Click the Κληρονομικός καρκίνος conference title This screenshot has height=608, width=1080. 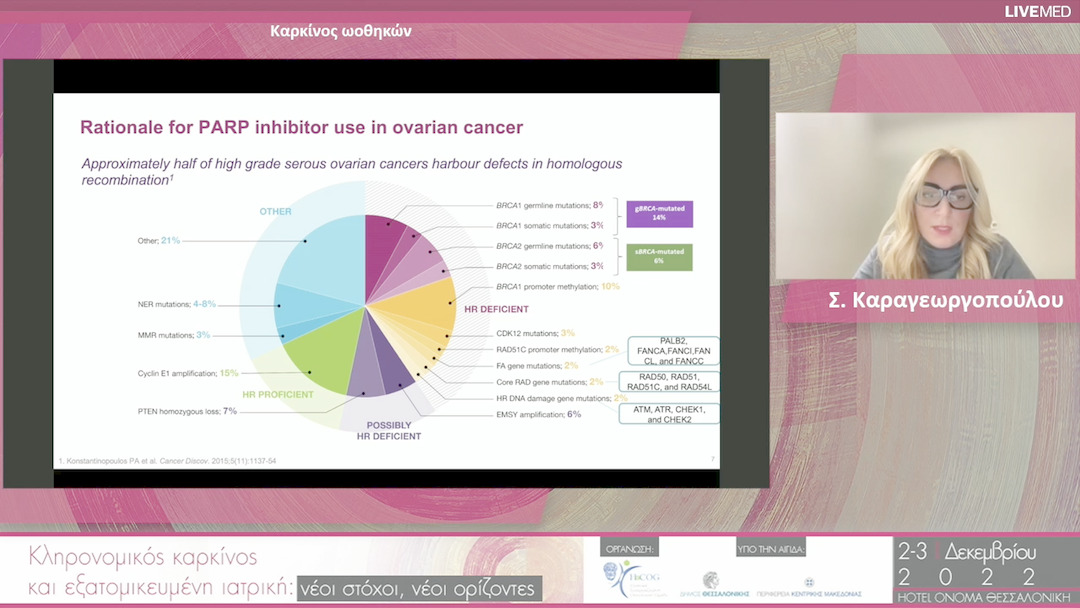coord(144,556)
